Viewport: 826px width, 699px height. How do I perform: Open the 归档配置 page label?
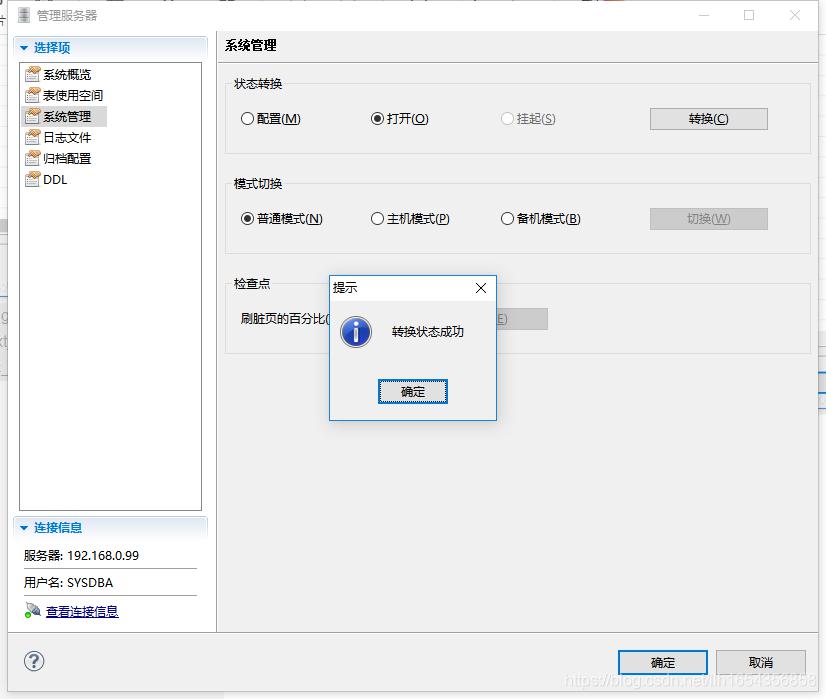click(67, 159)
